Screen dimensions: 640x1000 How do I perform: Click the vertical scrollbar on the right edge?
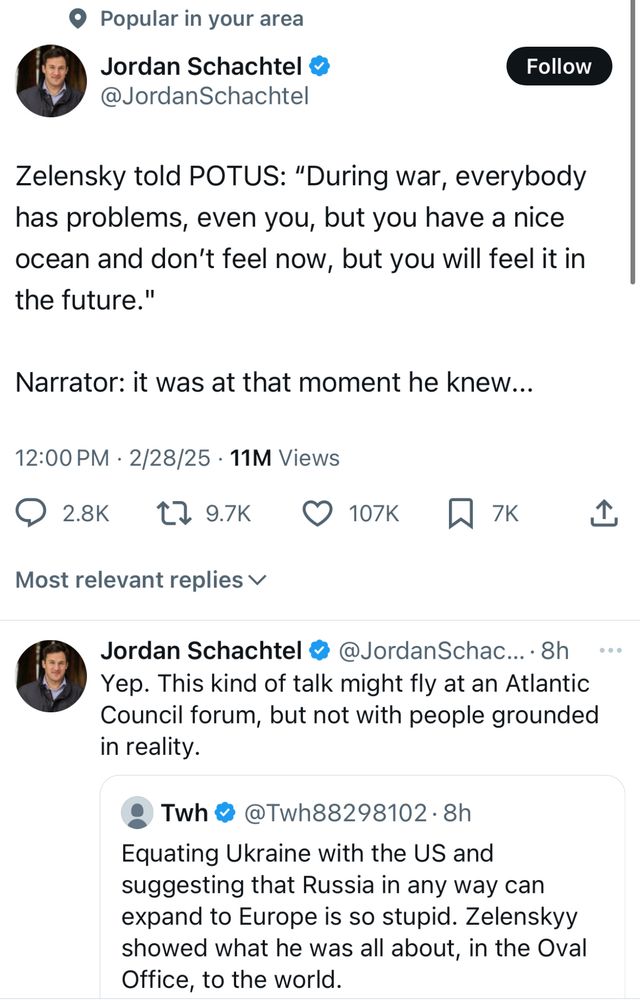coord(634,140)
